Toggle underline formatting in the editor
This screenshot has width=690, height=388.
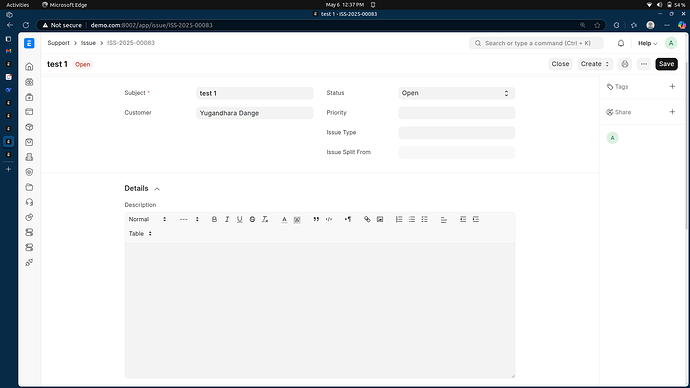[x=240, y=219]
